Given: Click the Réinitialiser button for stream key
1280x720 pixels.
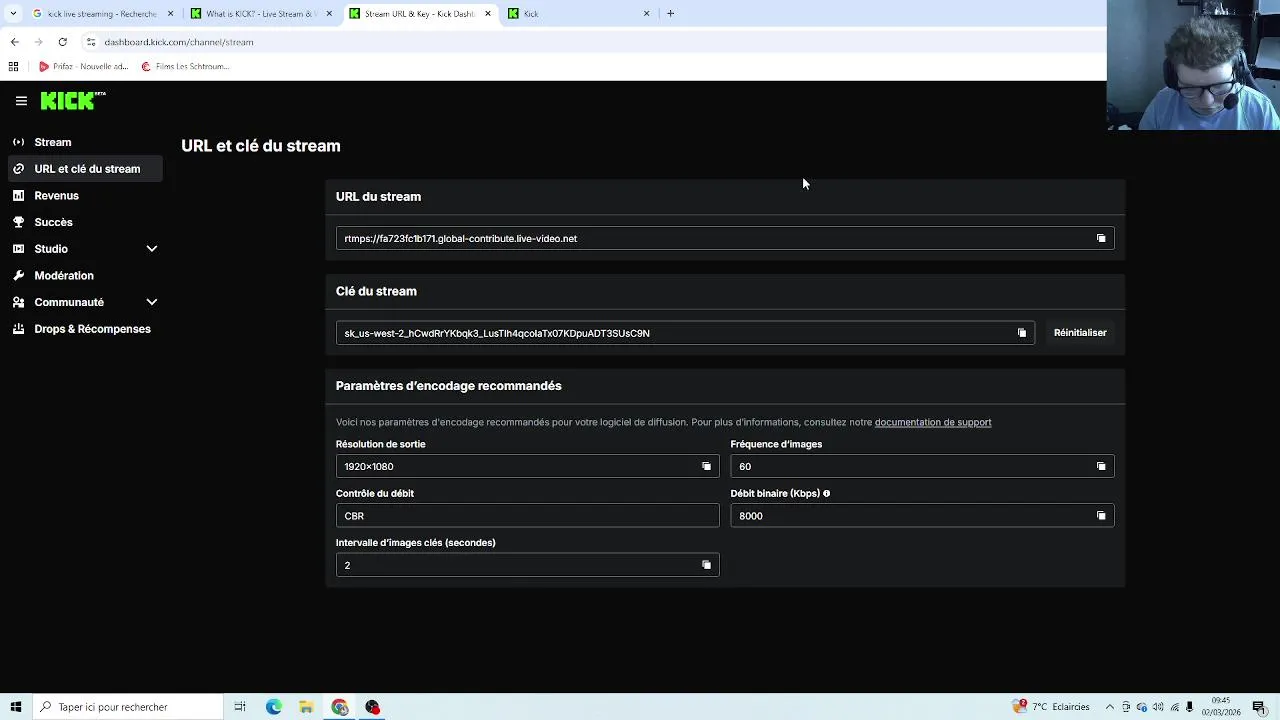Looking at the screenshot, I should coord(1080,333).
